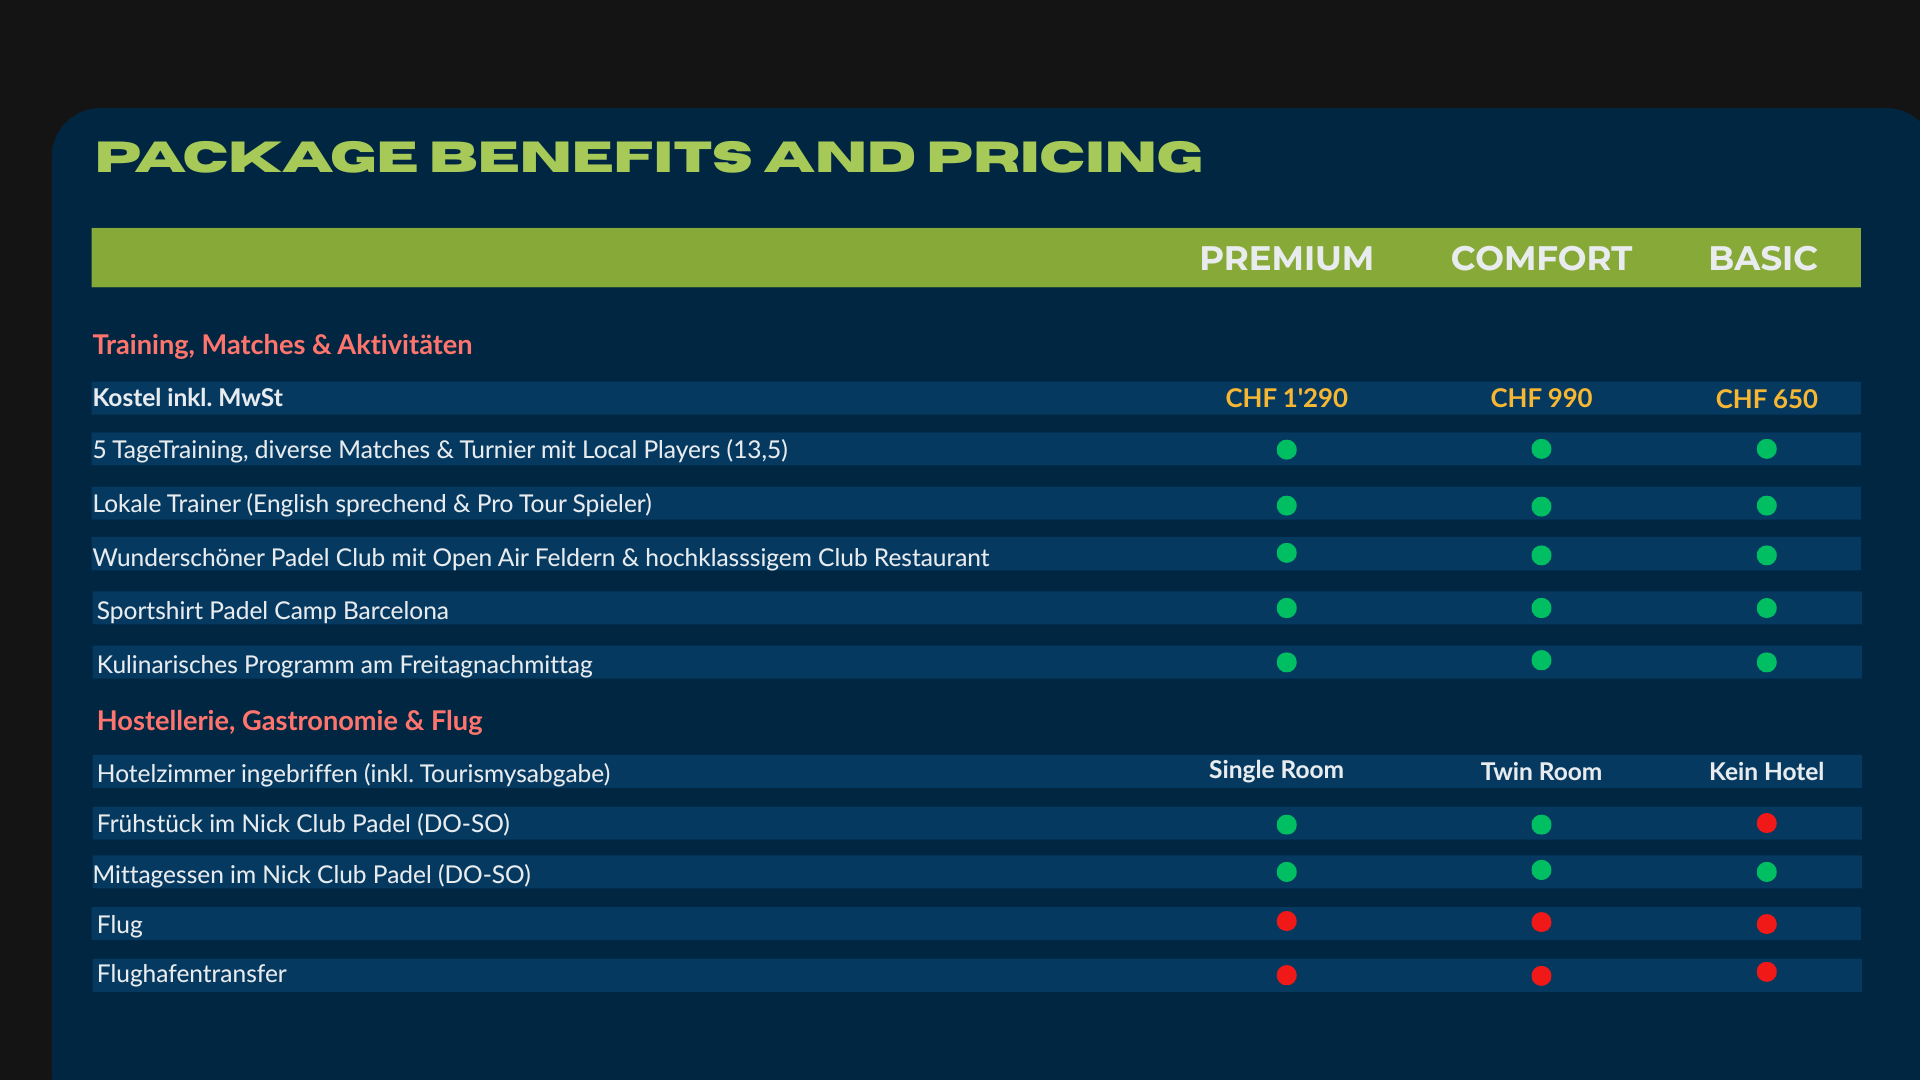This screenshot has width=1920, height=1080.
Task: Click the green dot for Premium Frühstück
Action: 1287,825
